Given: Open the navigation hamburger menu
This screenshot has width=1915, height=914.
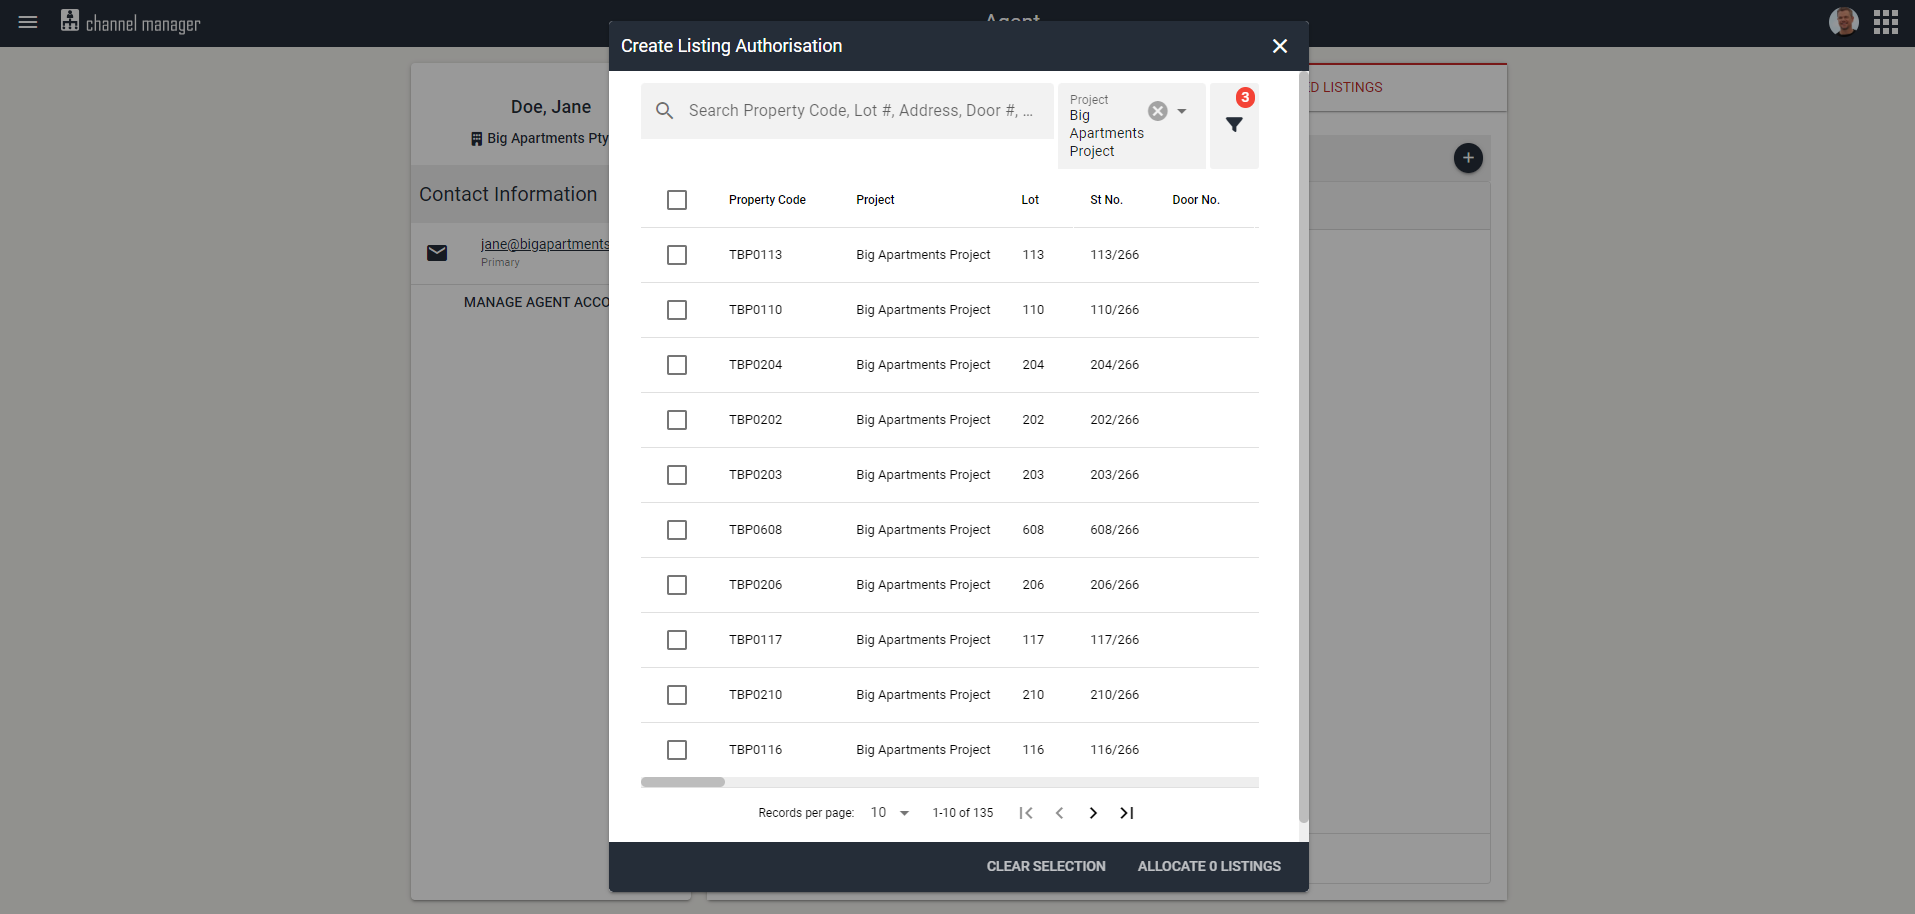Looking at the screenshot, I should click(x=27, y=22).
